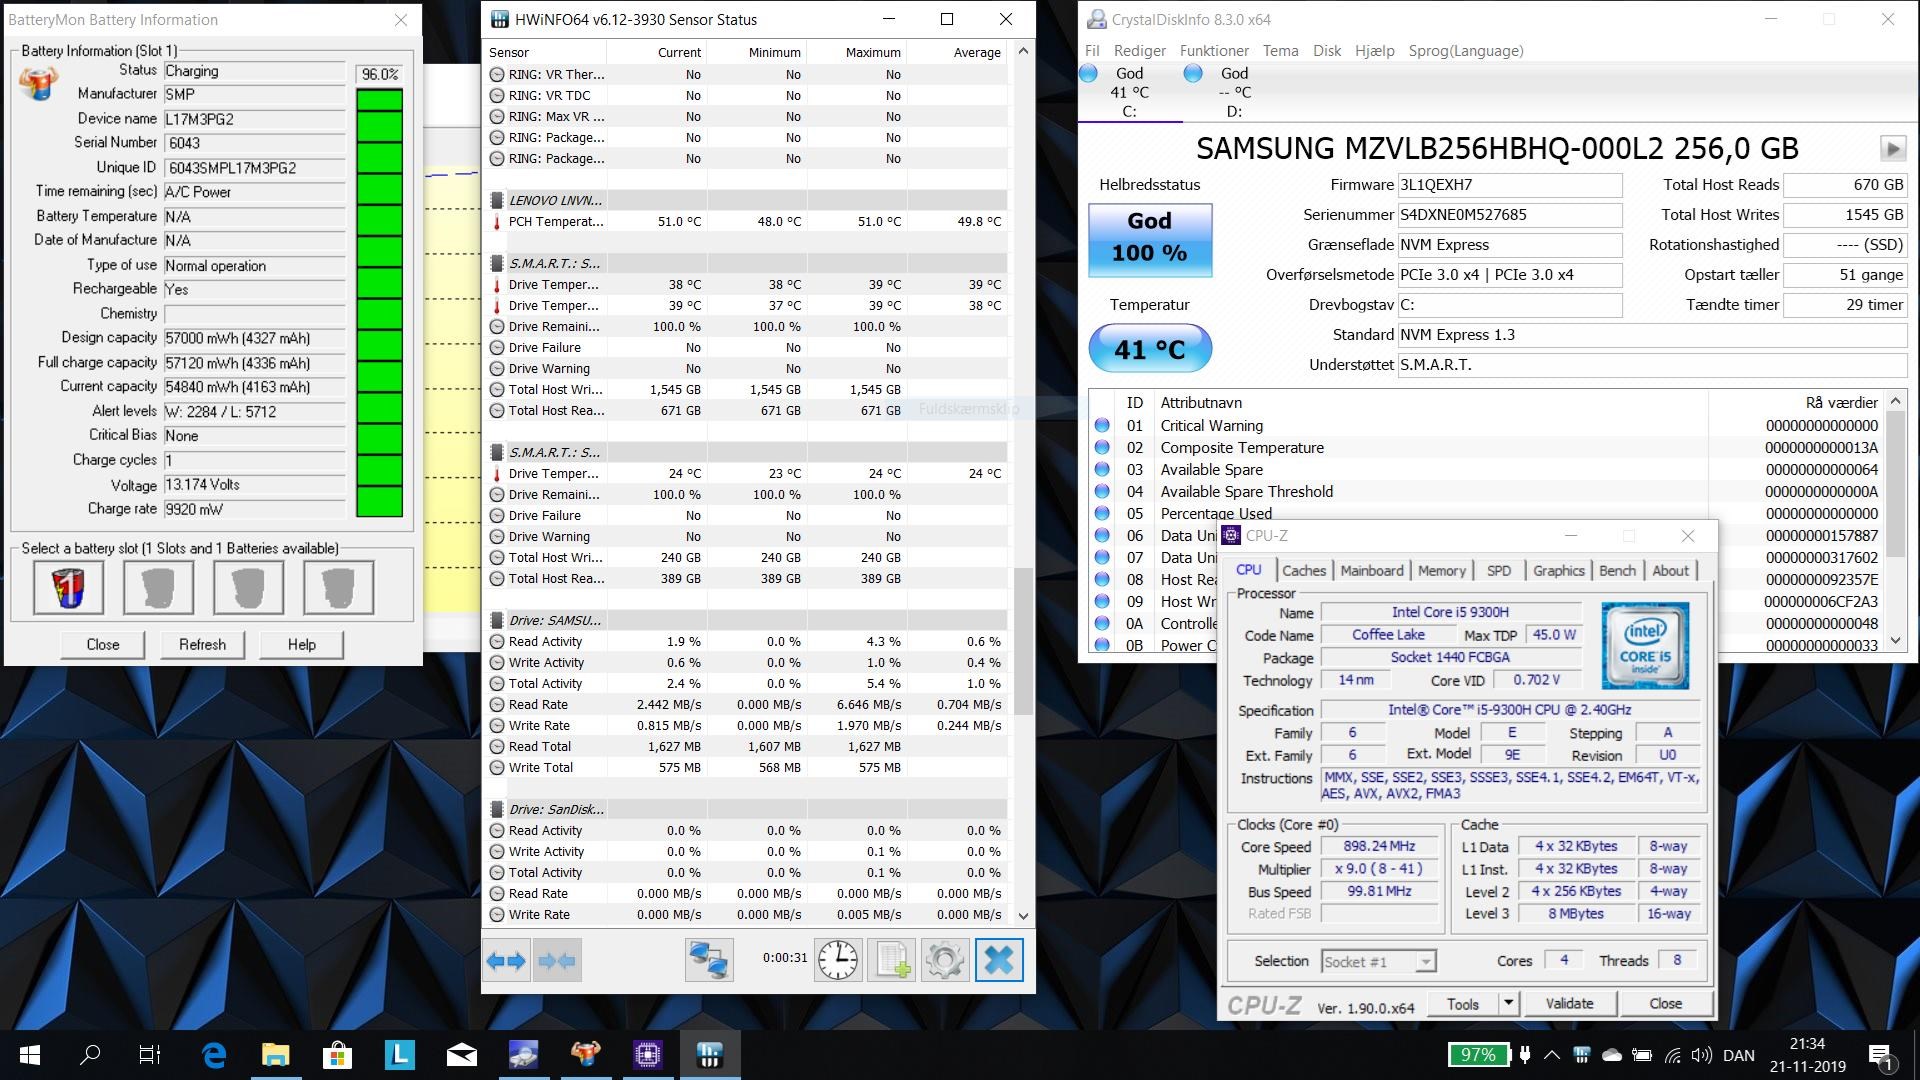Reset the HWiNFO clock timer icon

coord(838,961)
